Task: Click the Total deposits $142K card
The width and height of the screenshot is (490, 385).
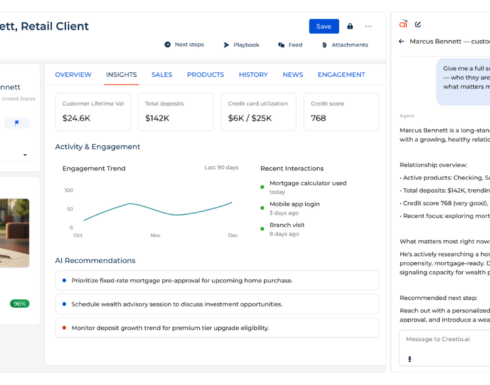Action: click(x=176, y=112)
